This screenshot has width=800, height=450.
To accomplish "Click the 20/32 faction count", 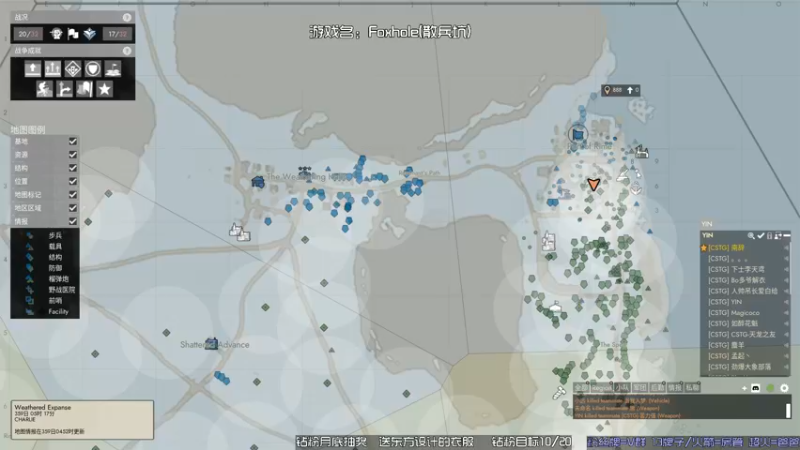I will [28, 34].
